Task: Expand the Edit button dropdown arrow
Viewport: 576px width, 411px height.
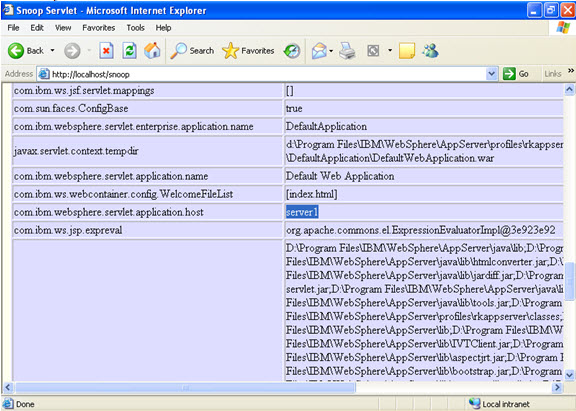Action: click(x=390, y=51)
